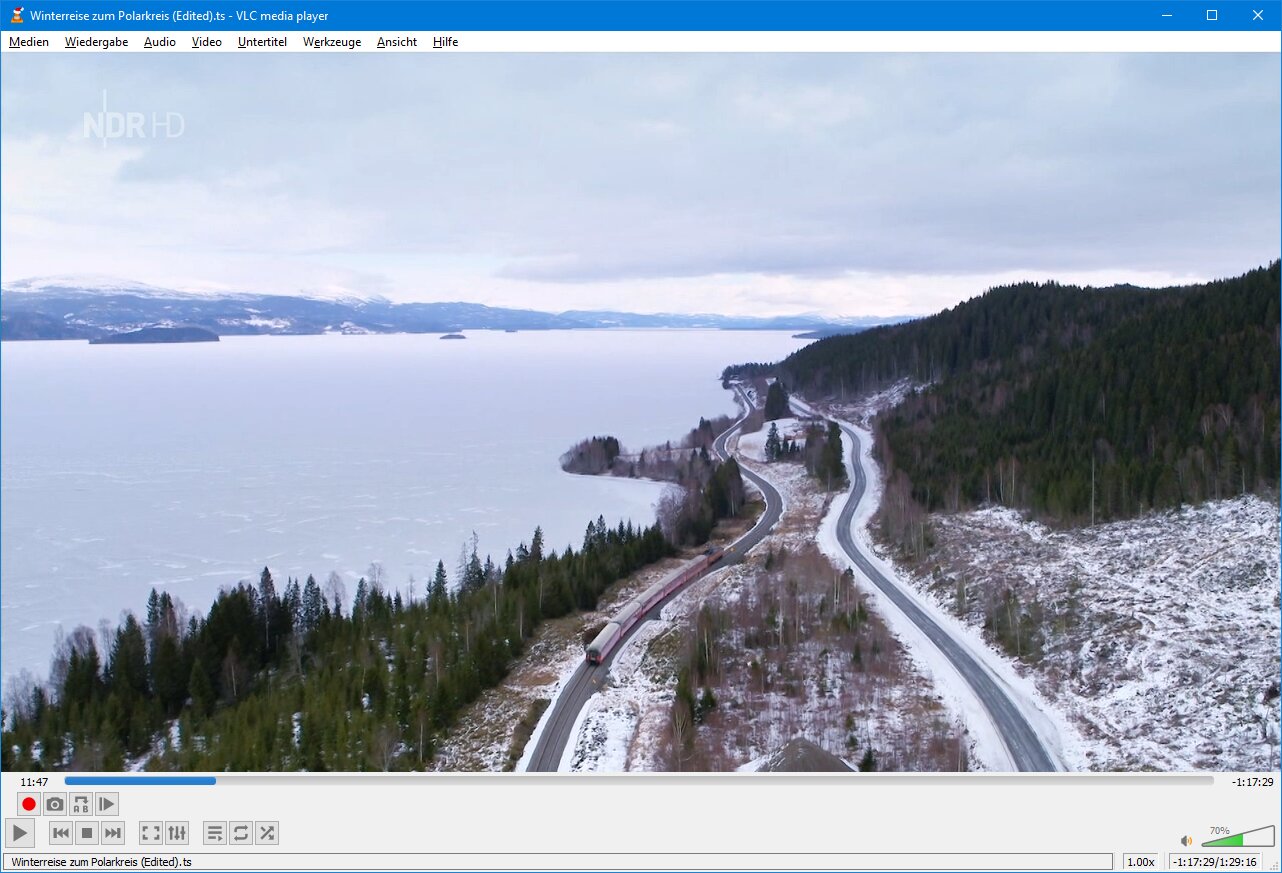Stop playback with the stop button
Image resolution: width=1282 pixels, height=873 pixels.
pos(87,833)
